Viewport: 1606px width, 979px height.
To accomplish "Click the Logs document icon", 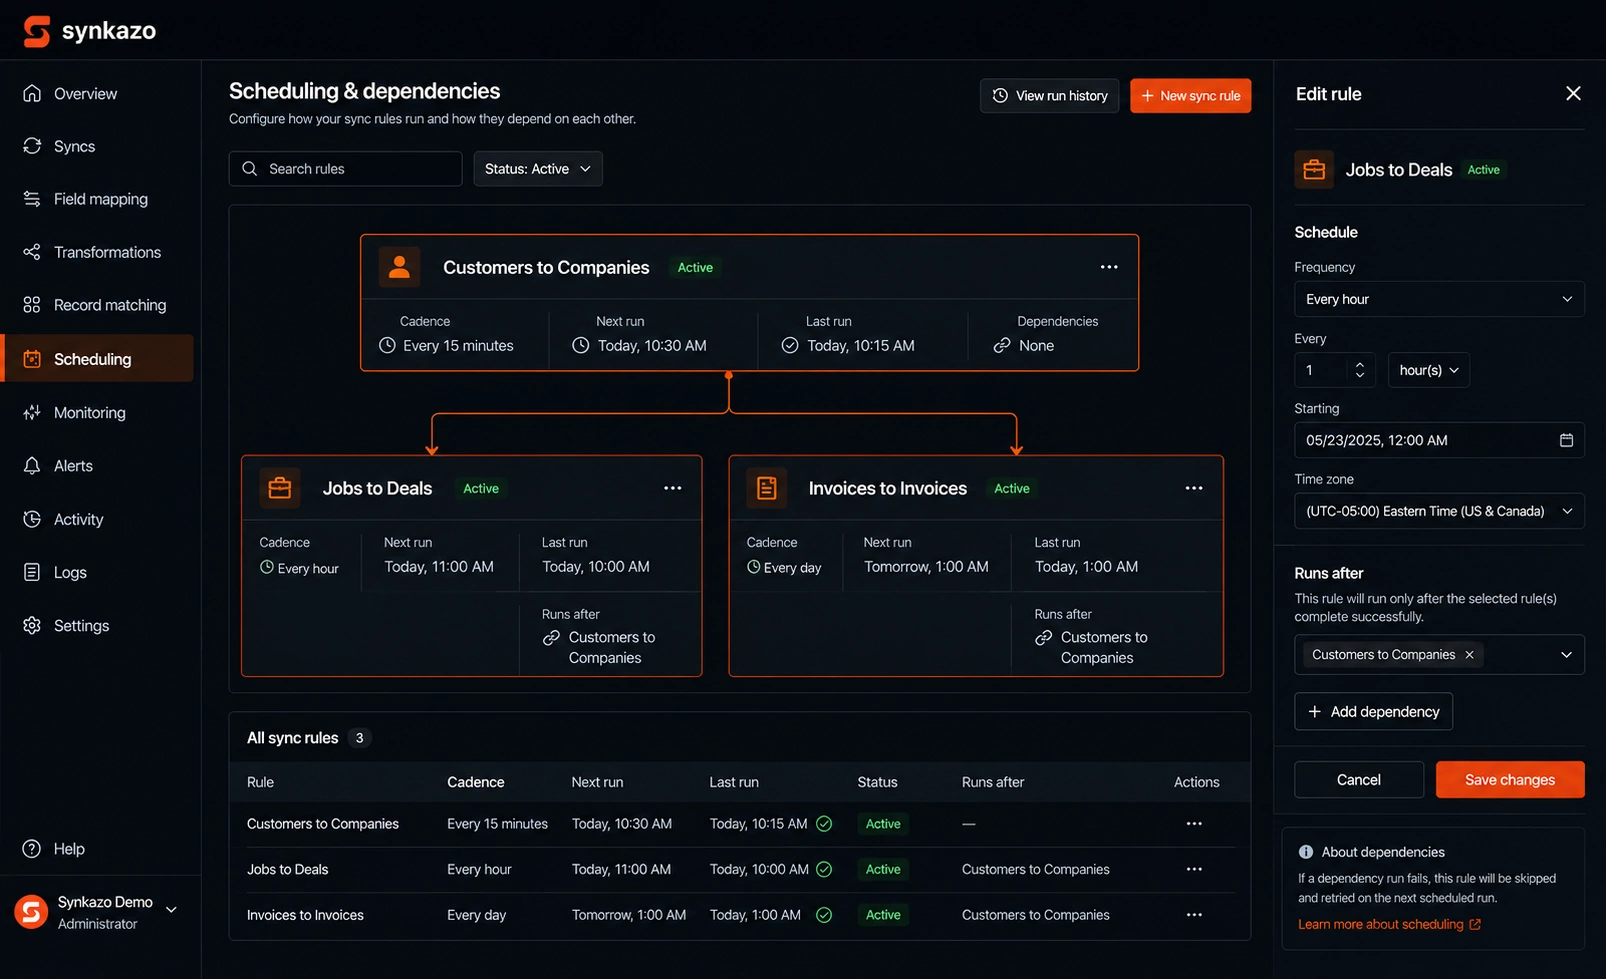I will [32, 572].
